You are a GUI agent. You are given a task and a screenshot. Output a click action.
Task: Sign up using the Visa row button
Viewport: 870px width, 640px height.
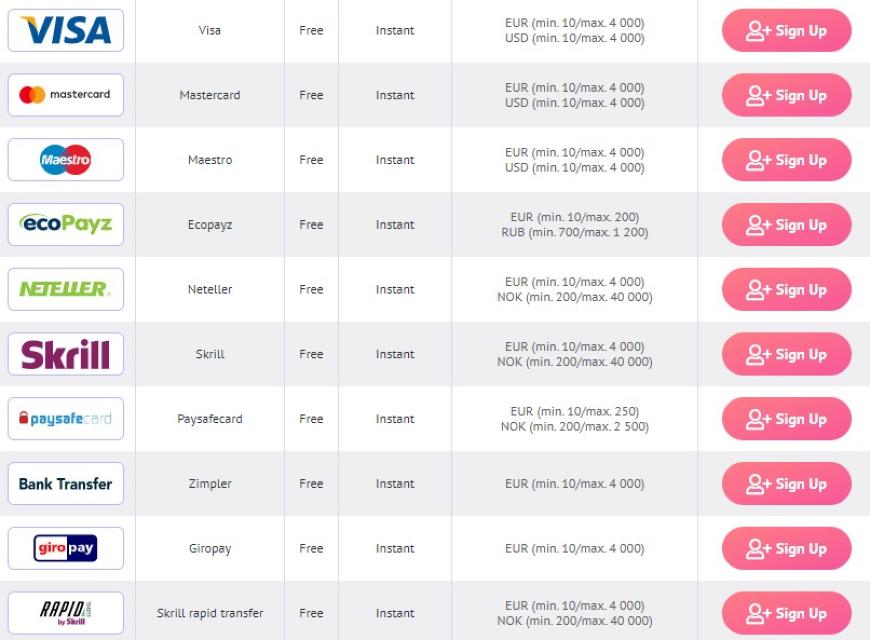pyautogui.click(x=786, y=31)
